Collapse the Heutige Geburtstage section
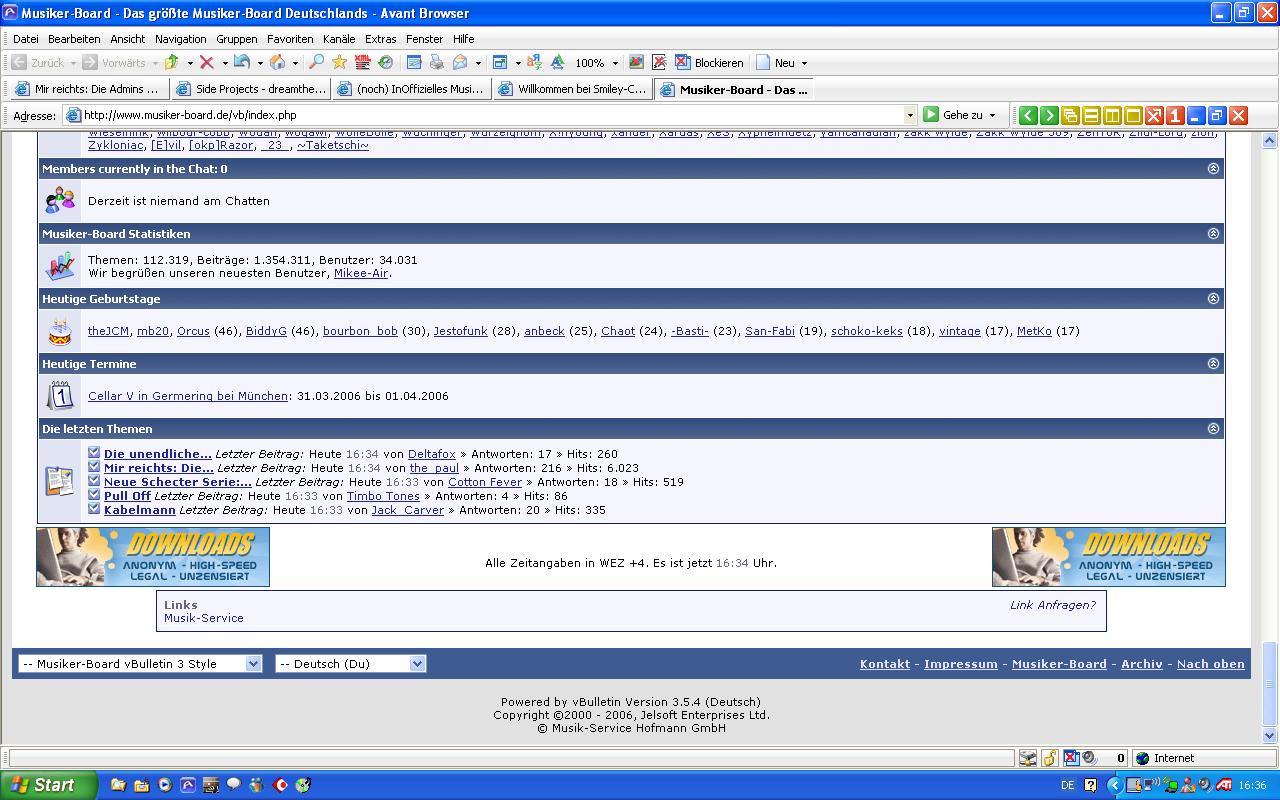 (x=1213, y=299)
